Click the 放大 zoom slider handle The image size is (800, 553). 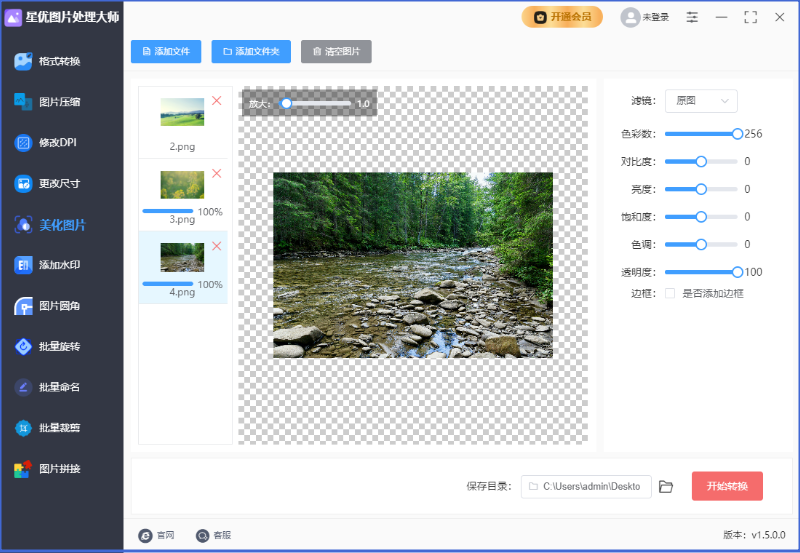point(286,103)
